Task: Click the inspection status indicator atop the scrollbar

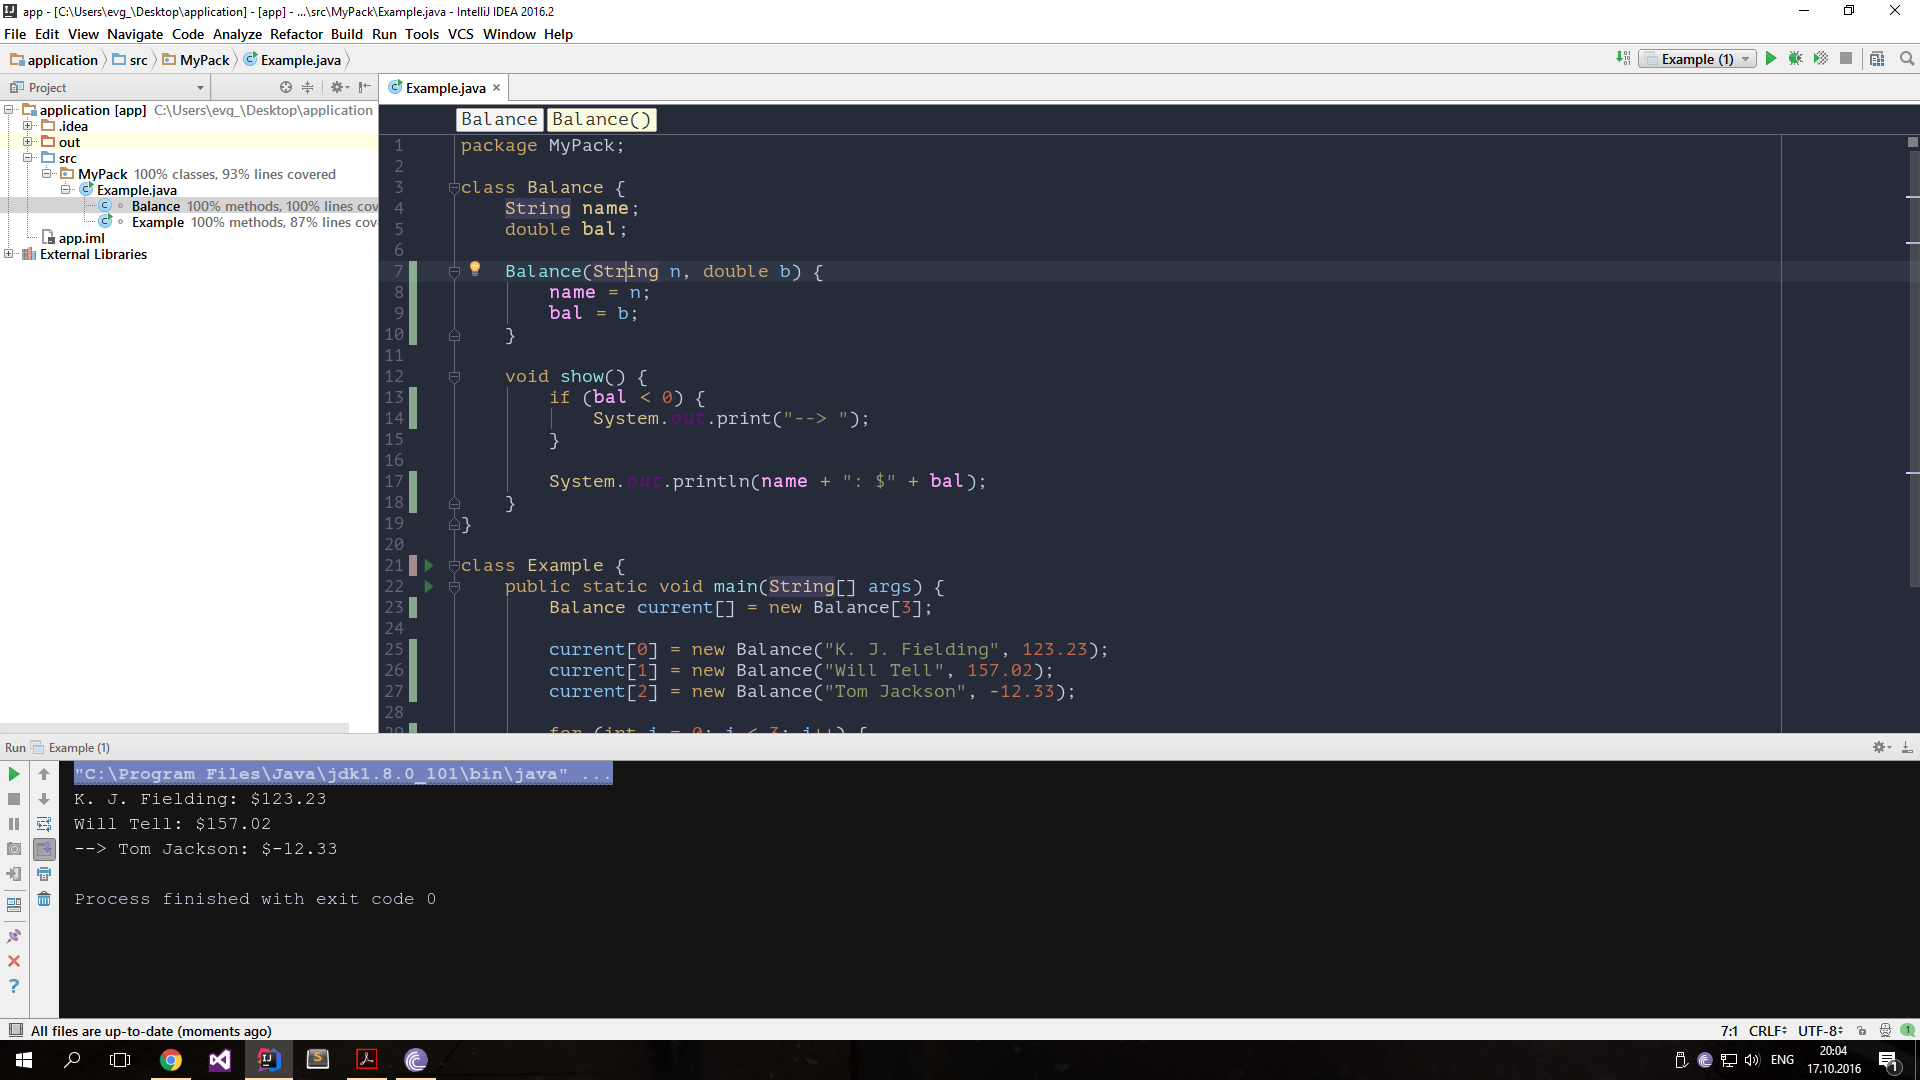Action: pyautogui.click(x=1912, y=142)
